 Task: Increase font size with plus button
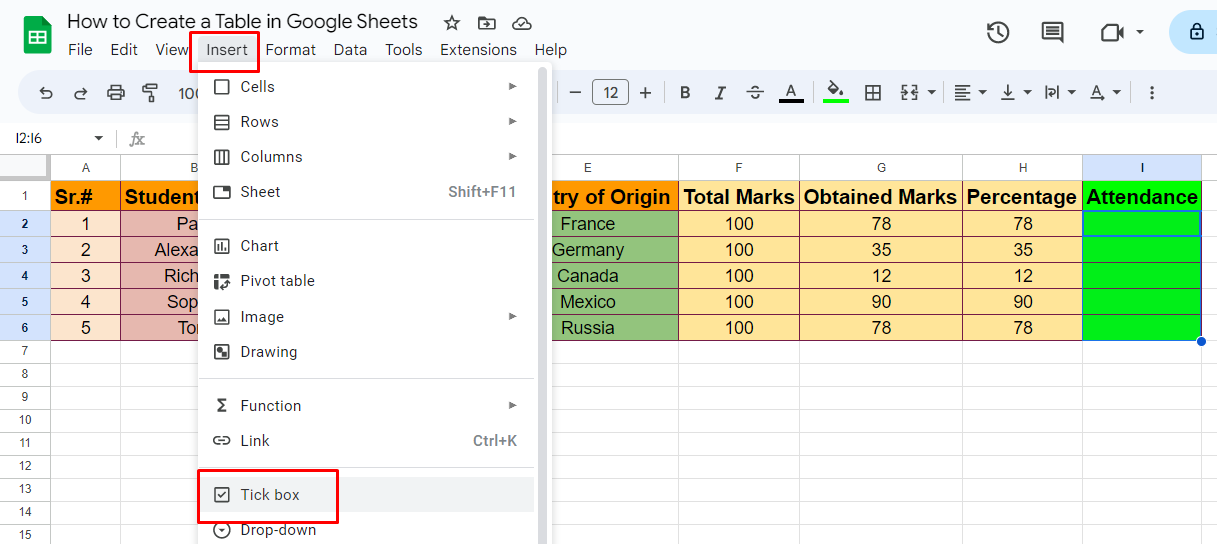645,93
